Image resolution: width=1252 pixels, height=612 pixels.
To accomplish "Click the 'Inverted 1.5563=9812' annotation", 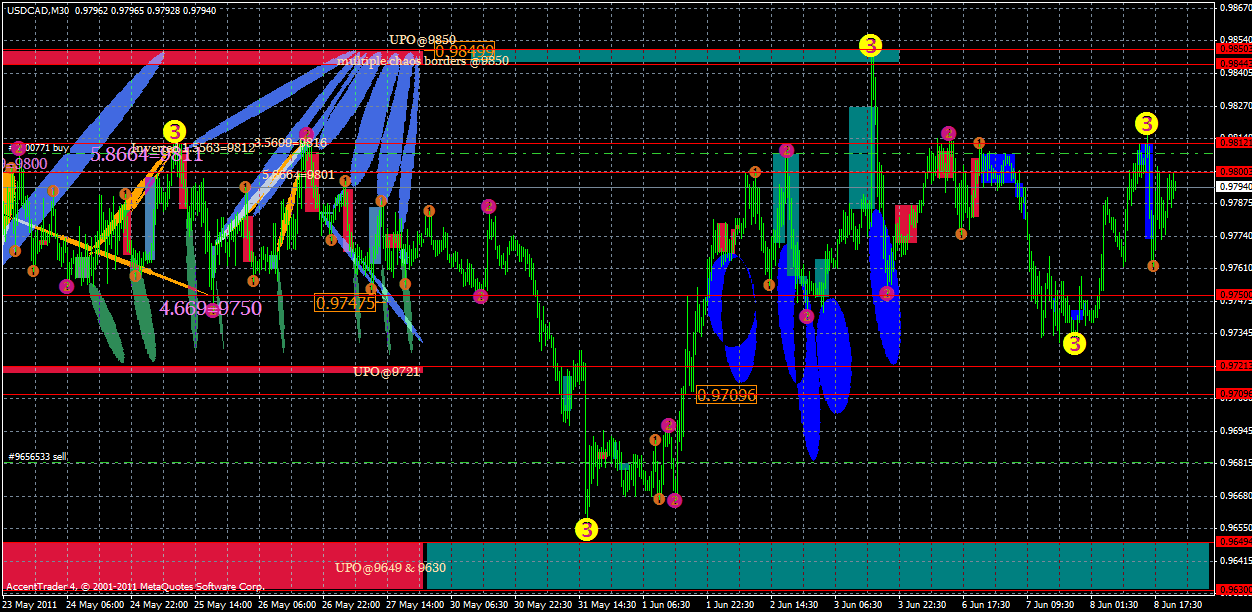I will click(x=191, y=147).
